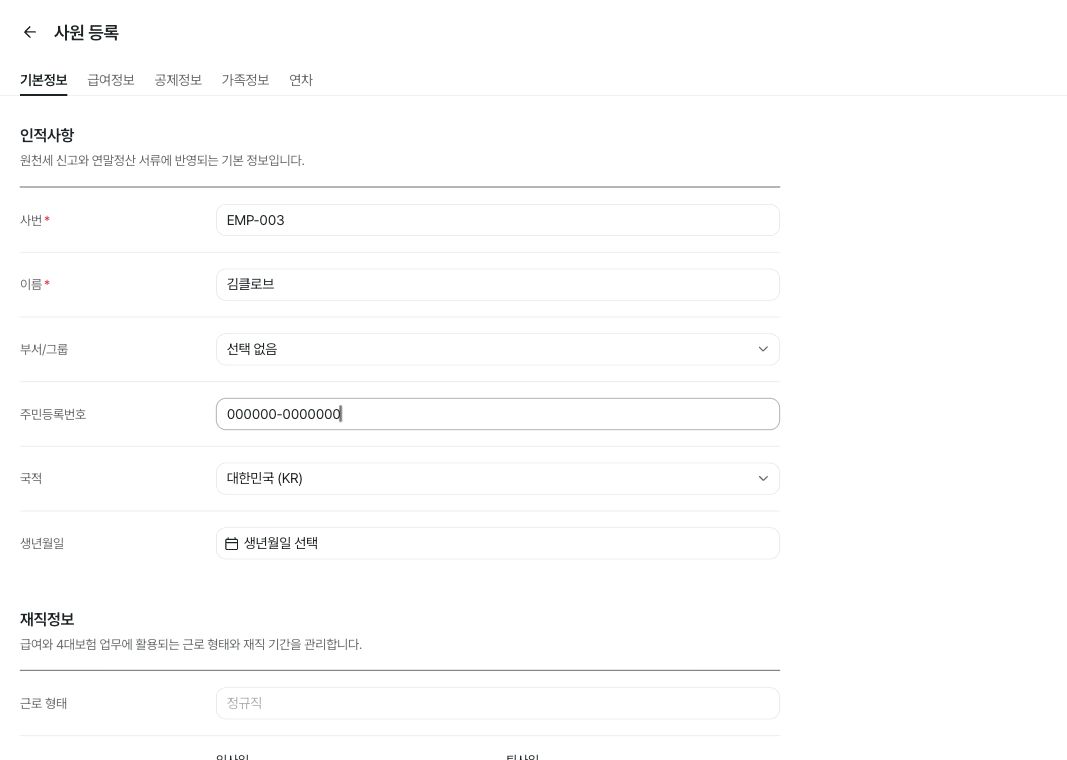The height and width of the screenshot is (760, 1067).
Task: Switch to the 공제정보 tab
Action: click(x=178, y=80)
